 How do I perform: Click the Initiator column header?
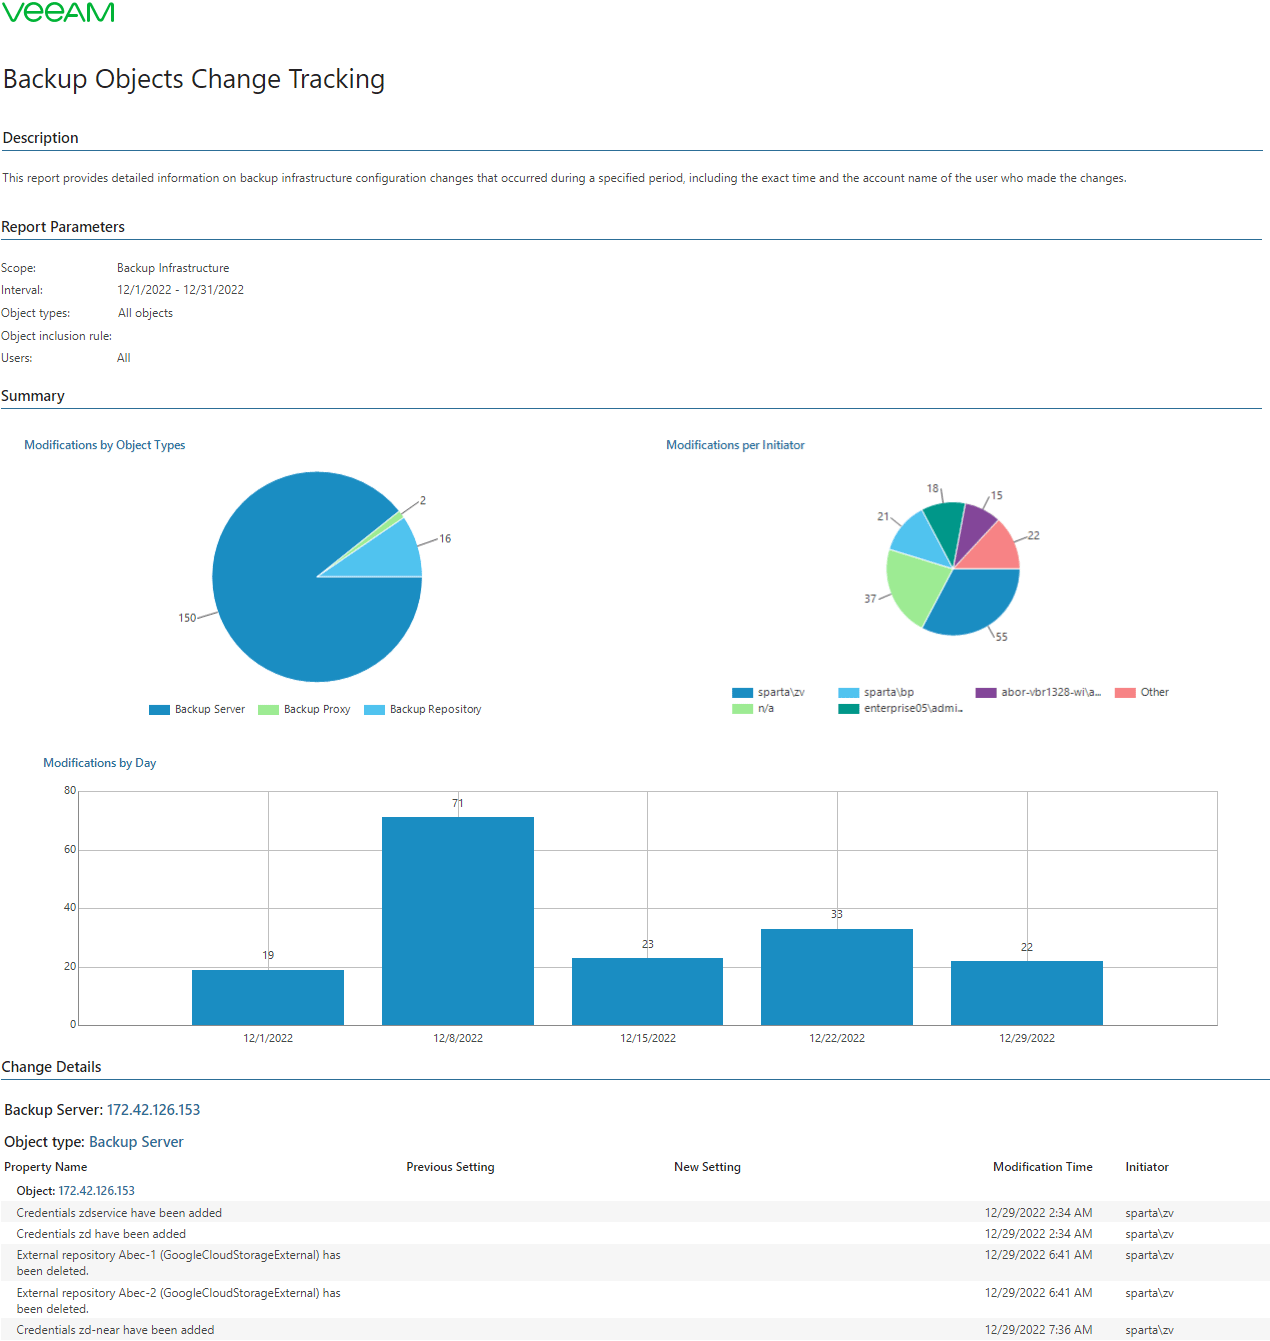1147,1167
